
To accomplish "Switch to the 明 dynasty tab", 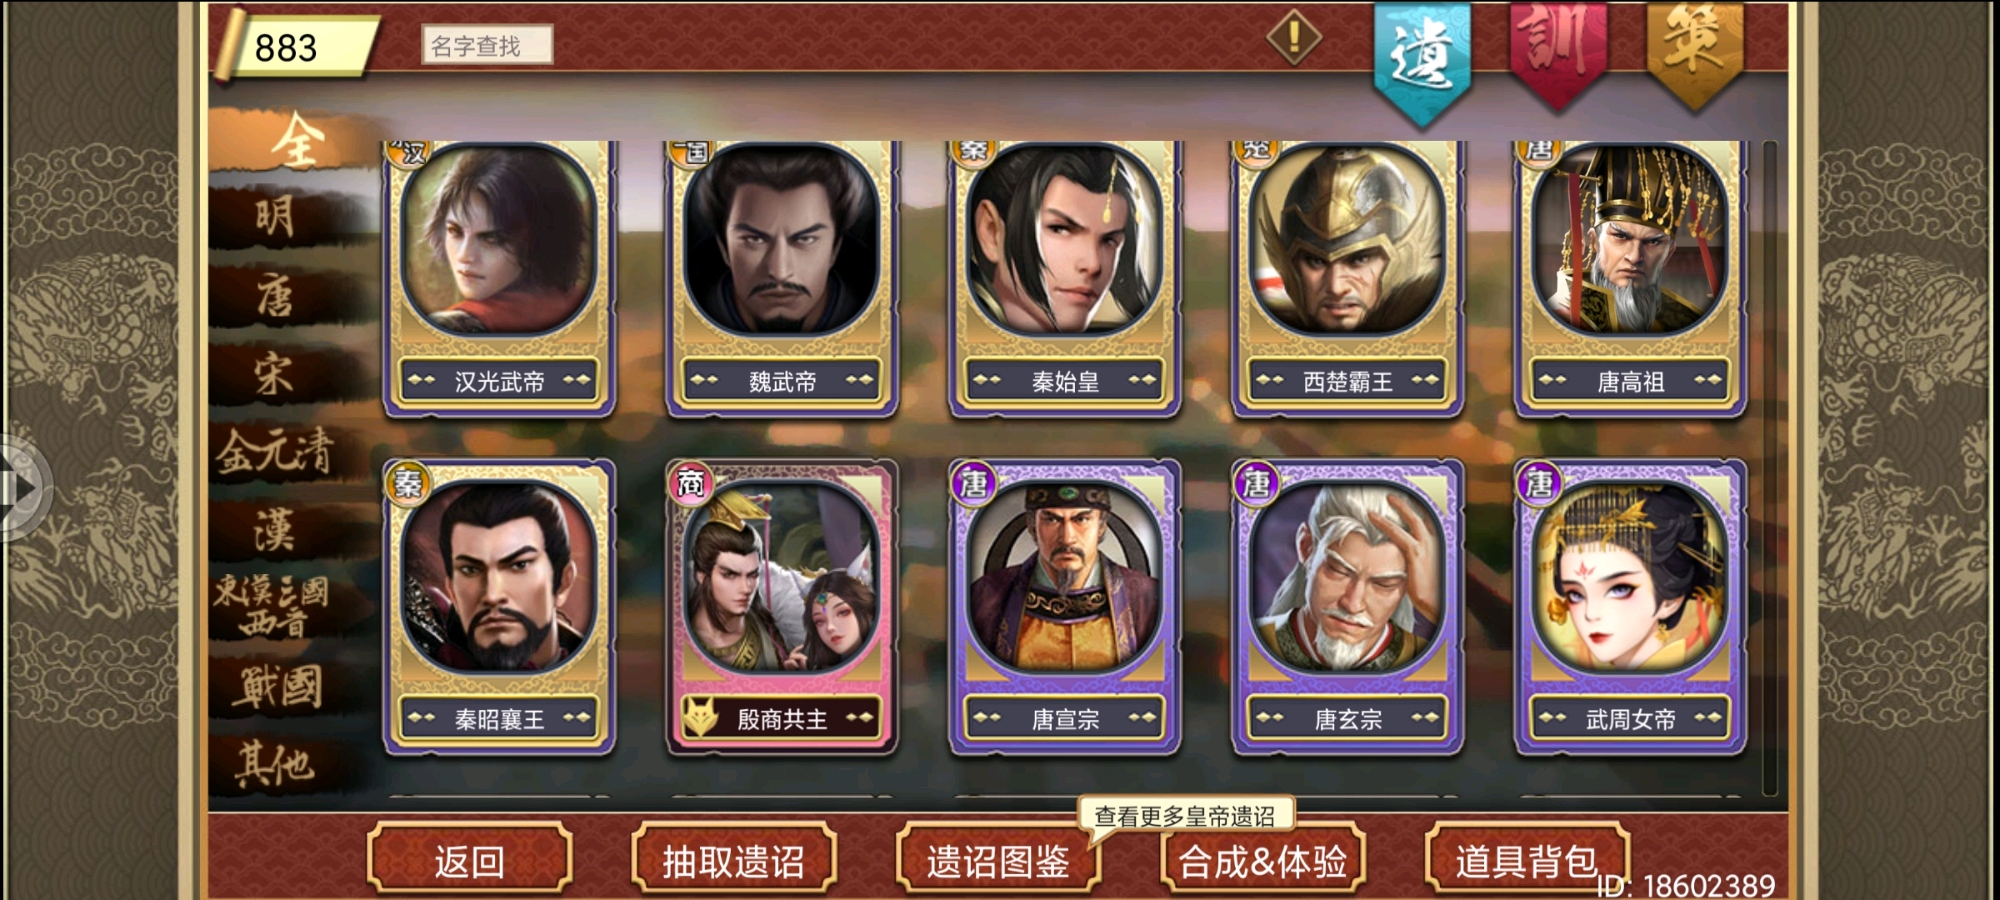I will pyautogui.click(x=275, y=216).
